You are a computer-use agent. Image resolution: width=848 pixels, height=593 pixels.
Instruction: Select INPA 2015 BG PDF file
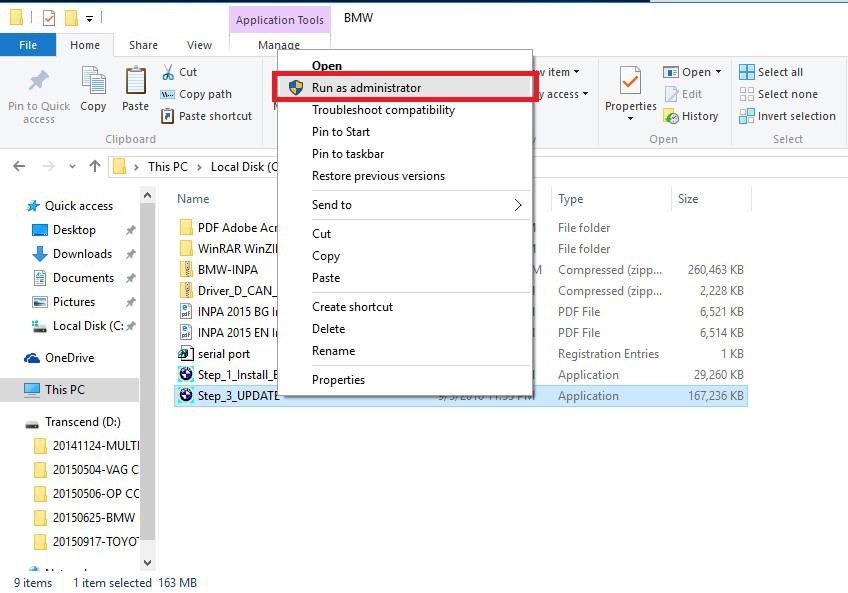click(x=228, y=312)
